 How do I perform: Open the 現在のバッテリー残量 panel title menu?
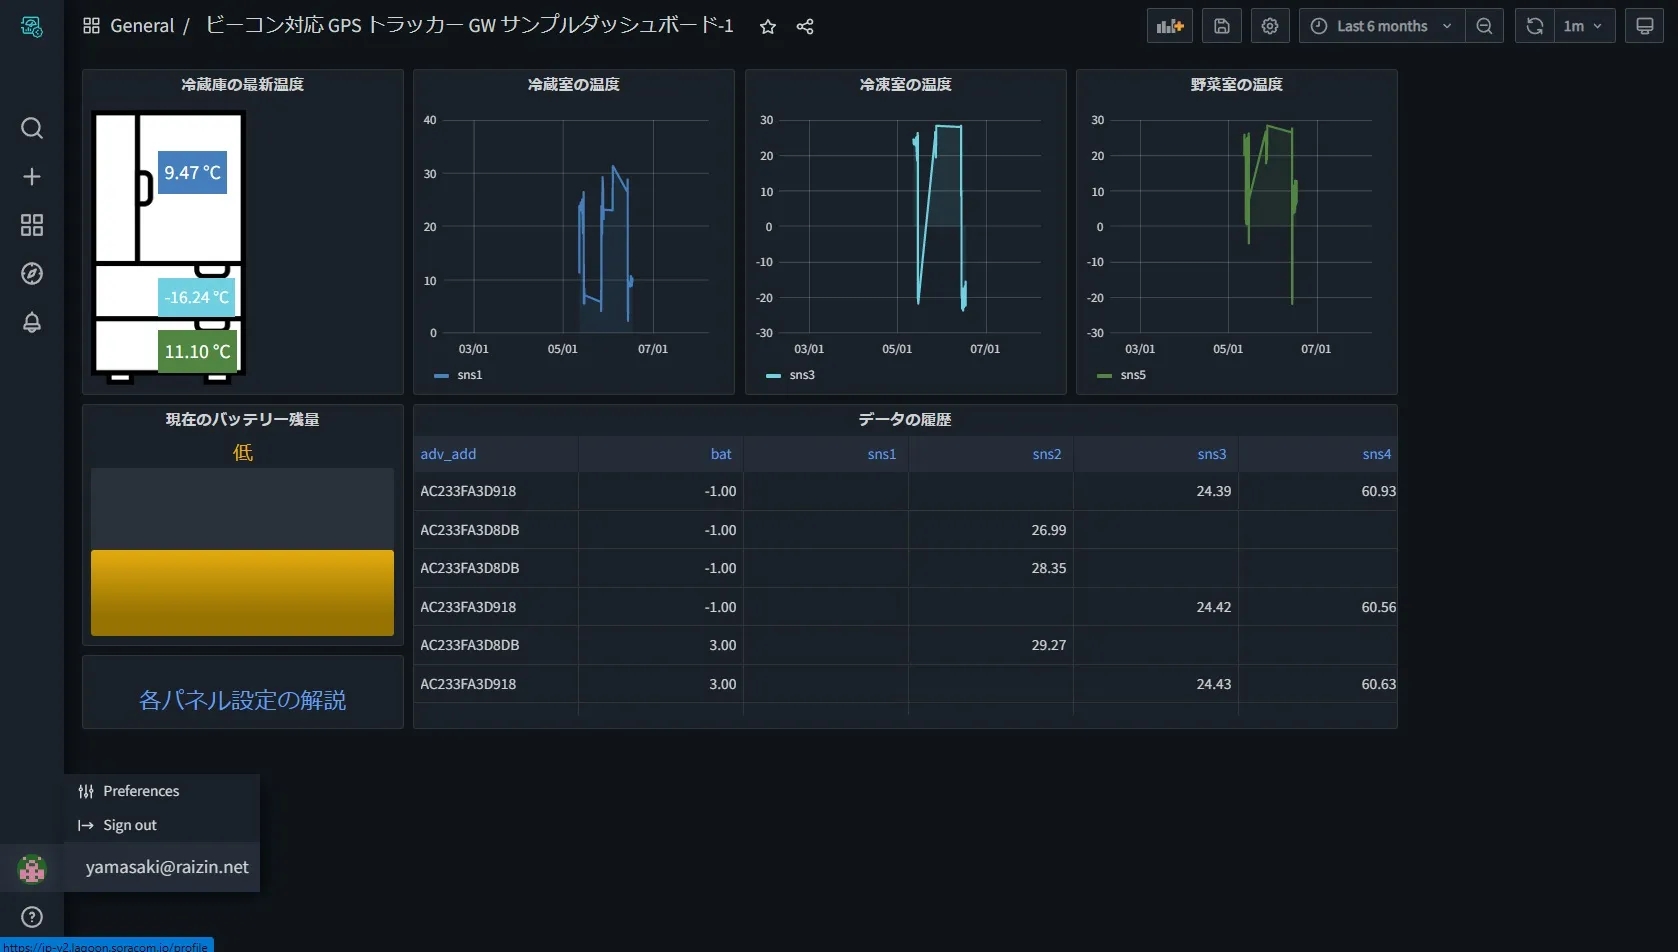243,420
